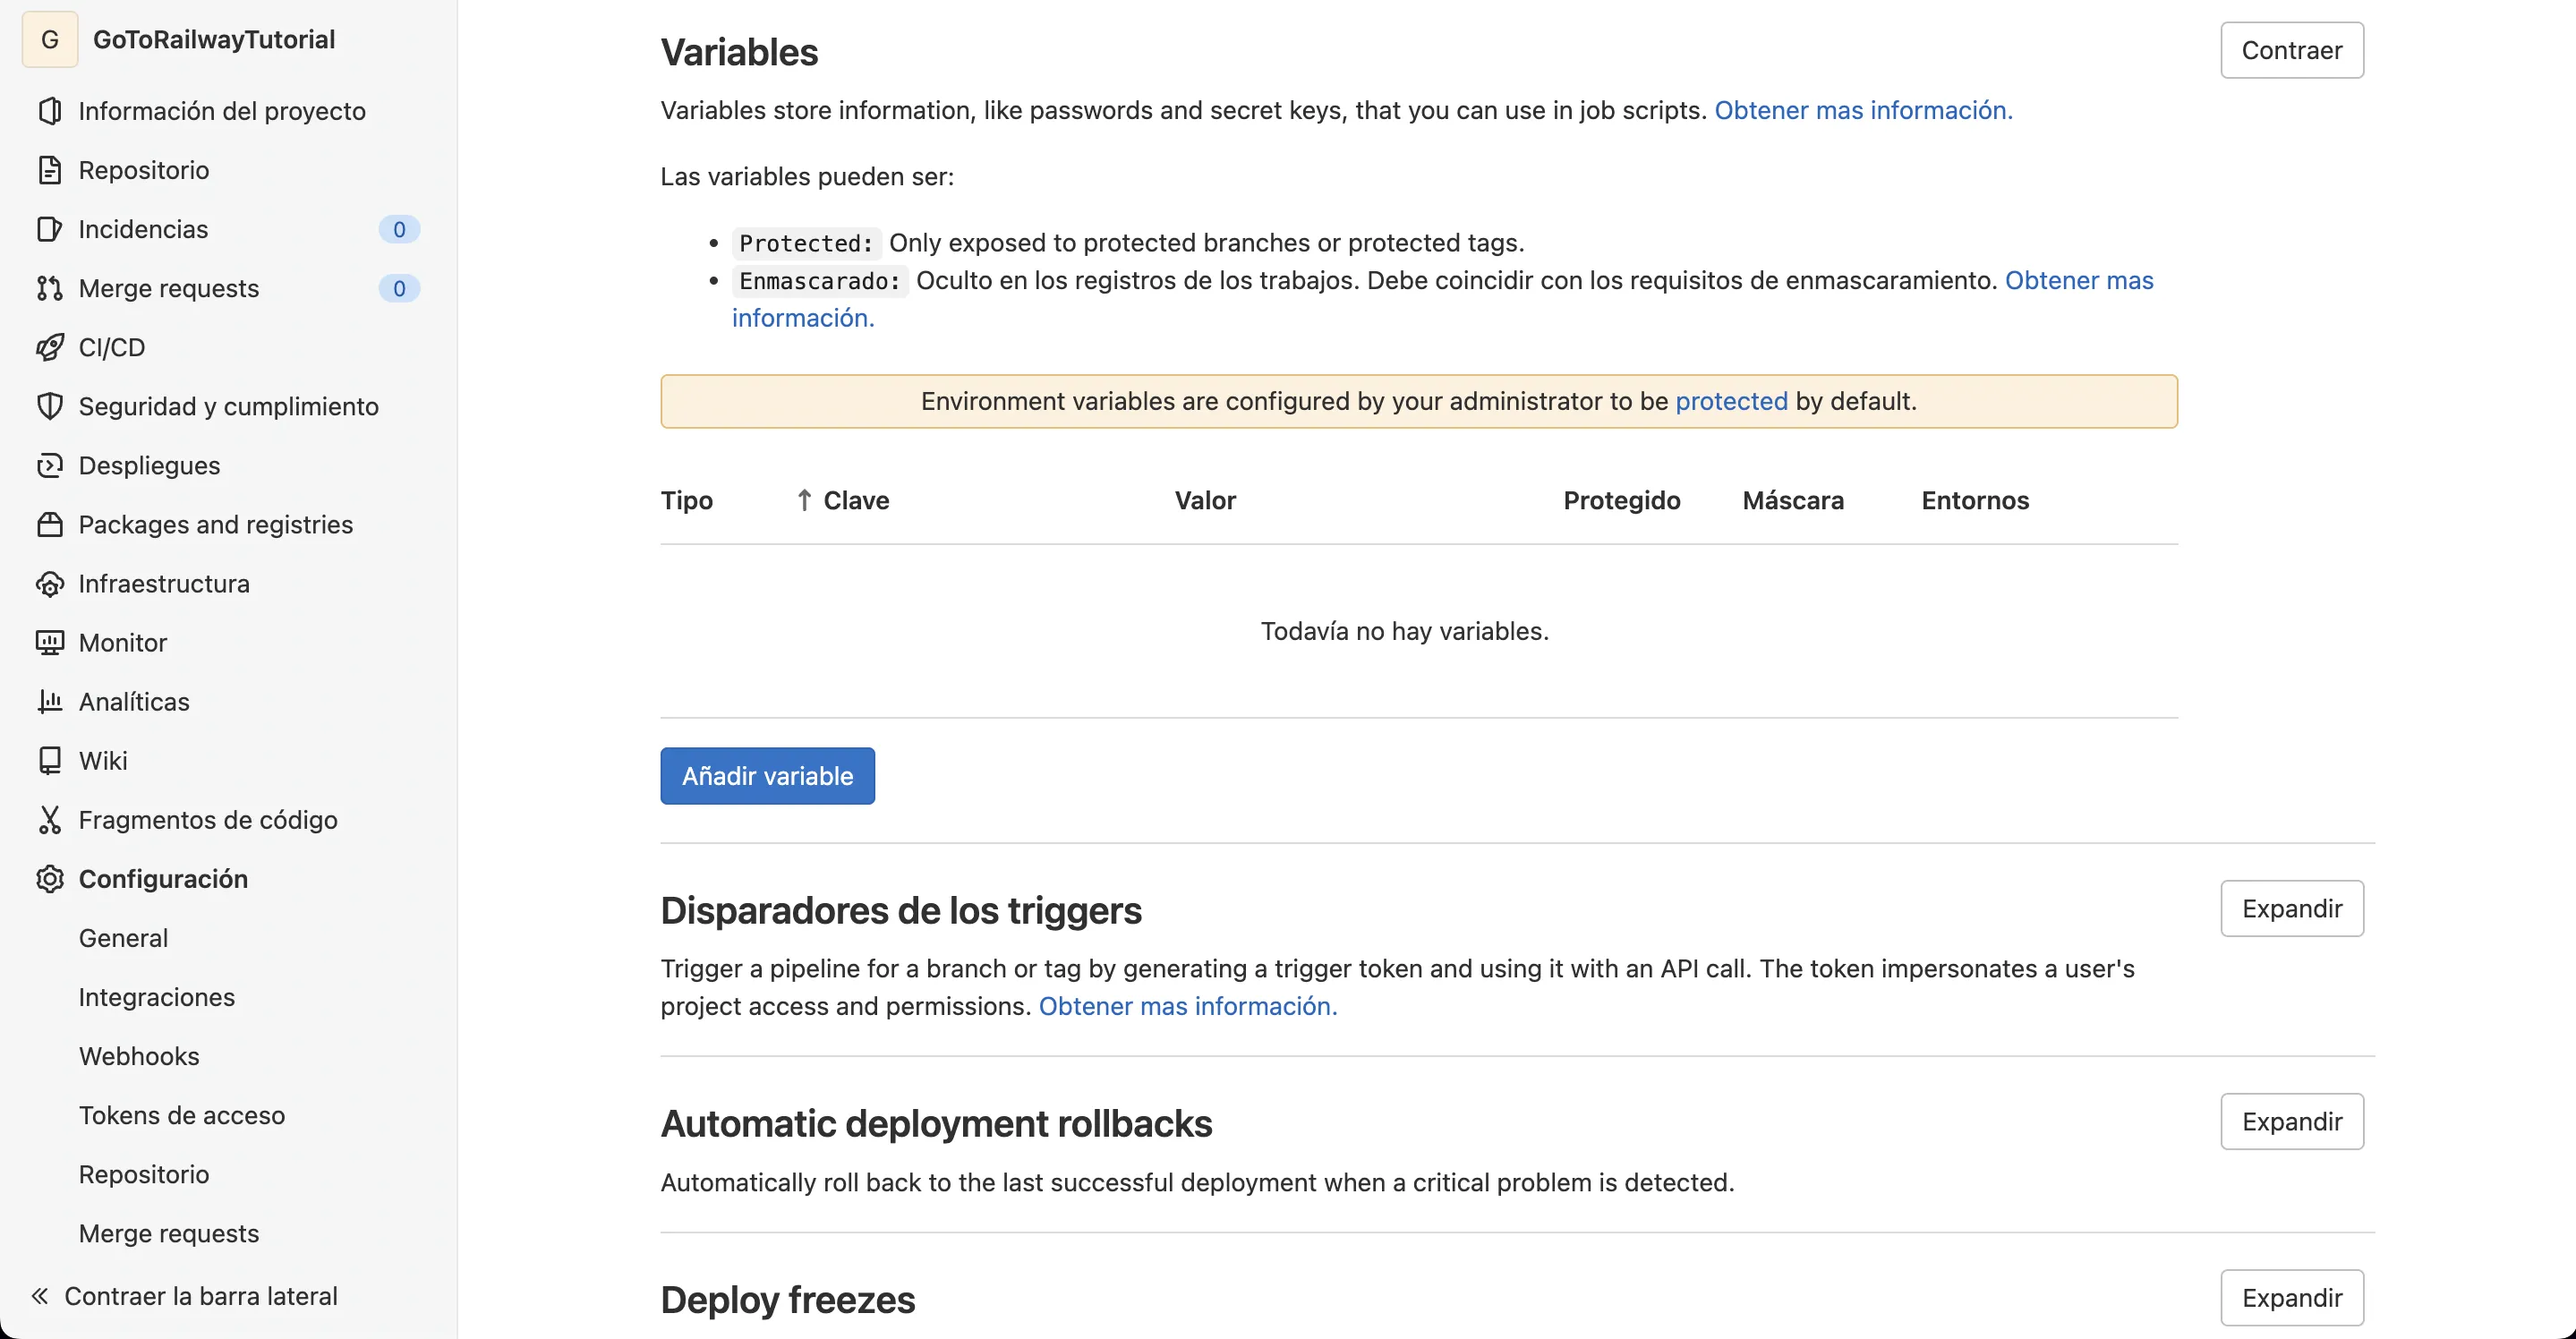The image size is (2576, 1339).
Task: Click the Configuración gear icon
Action: tap(49, 878)
